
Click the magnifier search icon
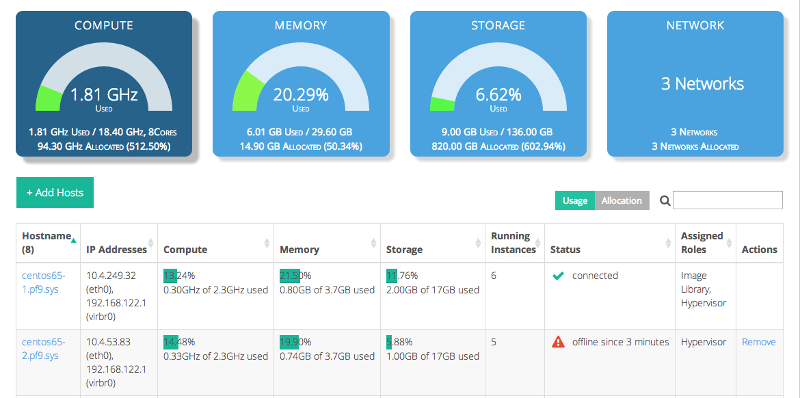coord(664,201)
